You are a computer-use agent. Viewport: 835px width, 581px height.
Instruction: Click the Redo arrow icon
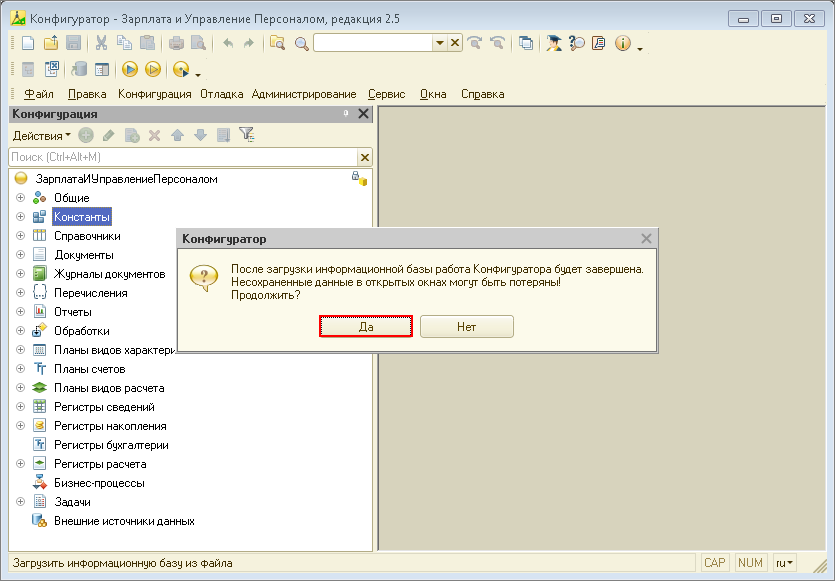(249, 43)
